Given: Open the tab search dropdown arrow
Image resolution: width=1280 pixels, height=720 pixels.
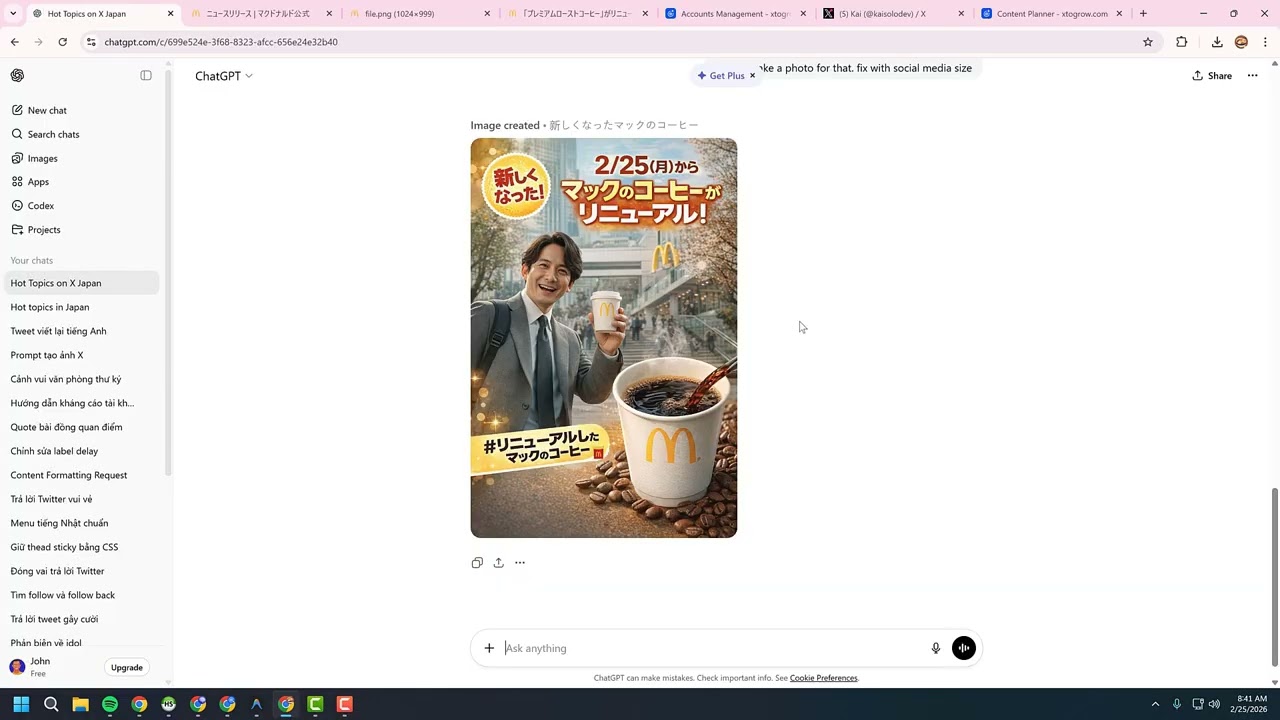Looking at the screenshot, I should 12,14.
